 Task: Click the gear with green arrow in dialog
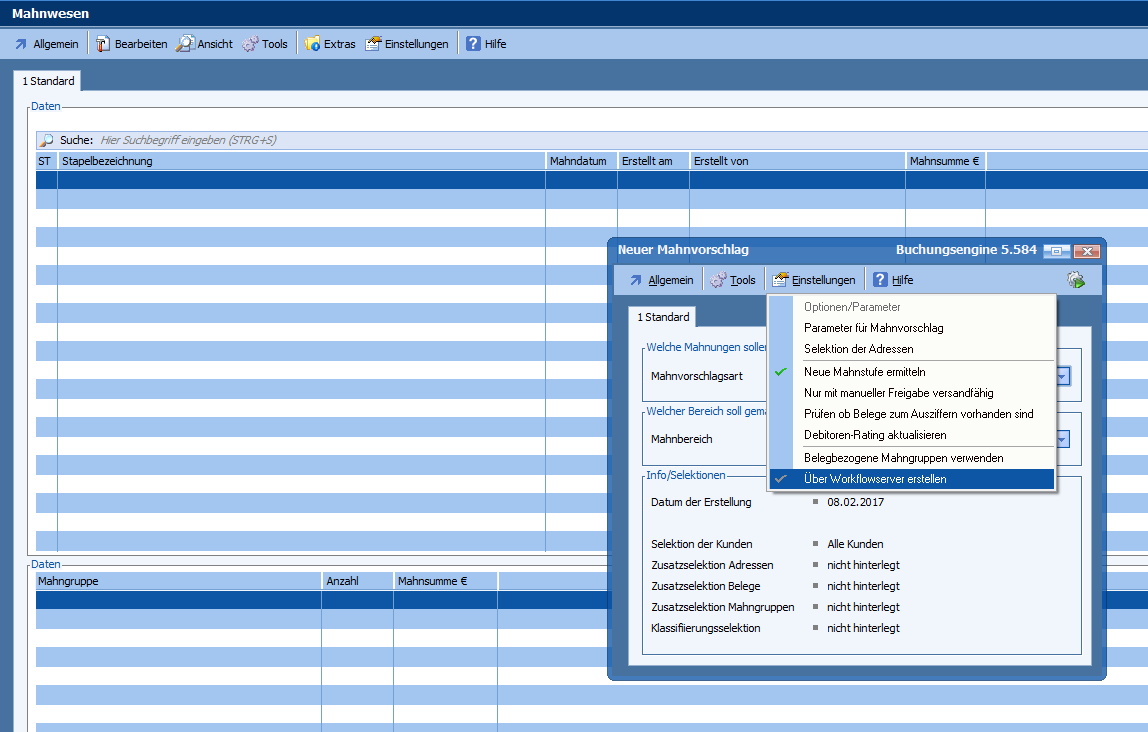[1076, 280]
